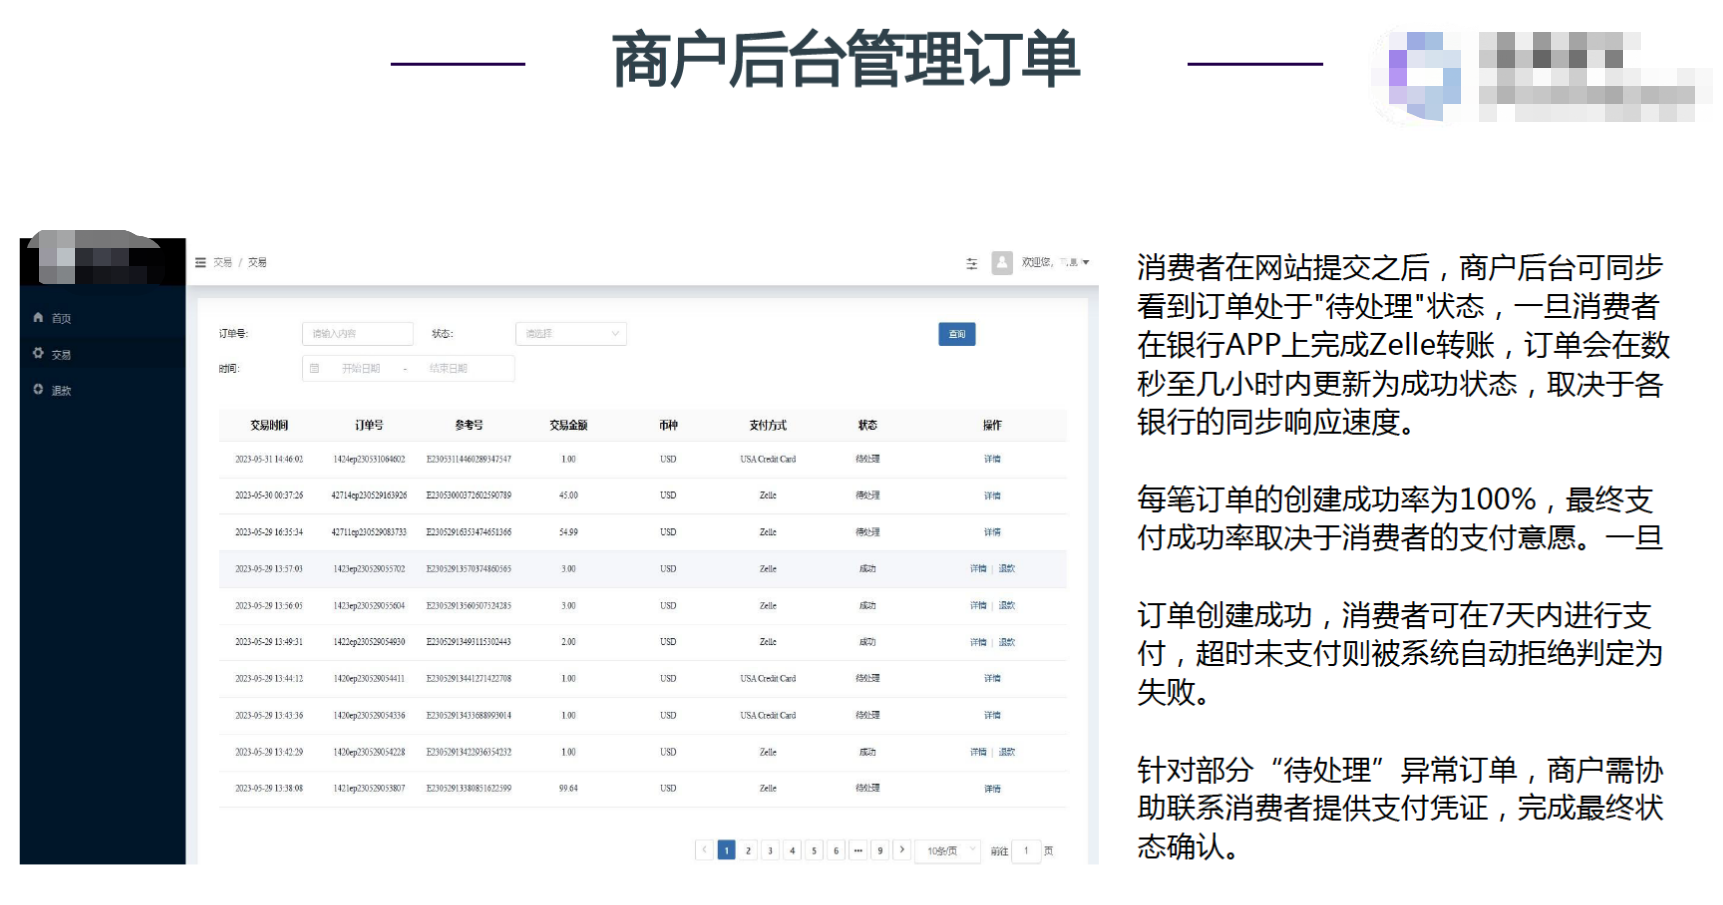Open 详情 for order 1420ep230529054411
Screen dimensions: 1723x905
pyautogui.click(x=992, y=679)
